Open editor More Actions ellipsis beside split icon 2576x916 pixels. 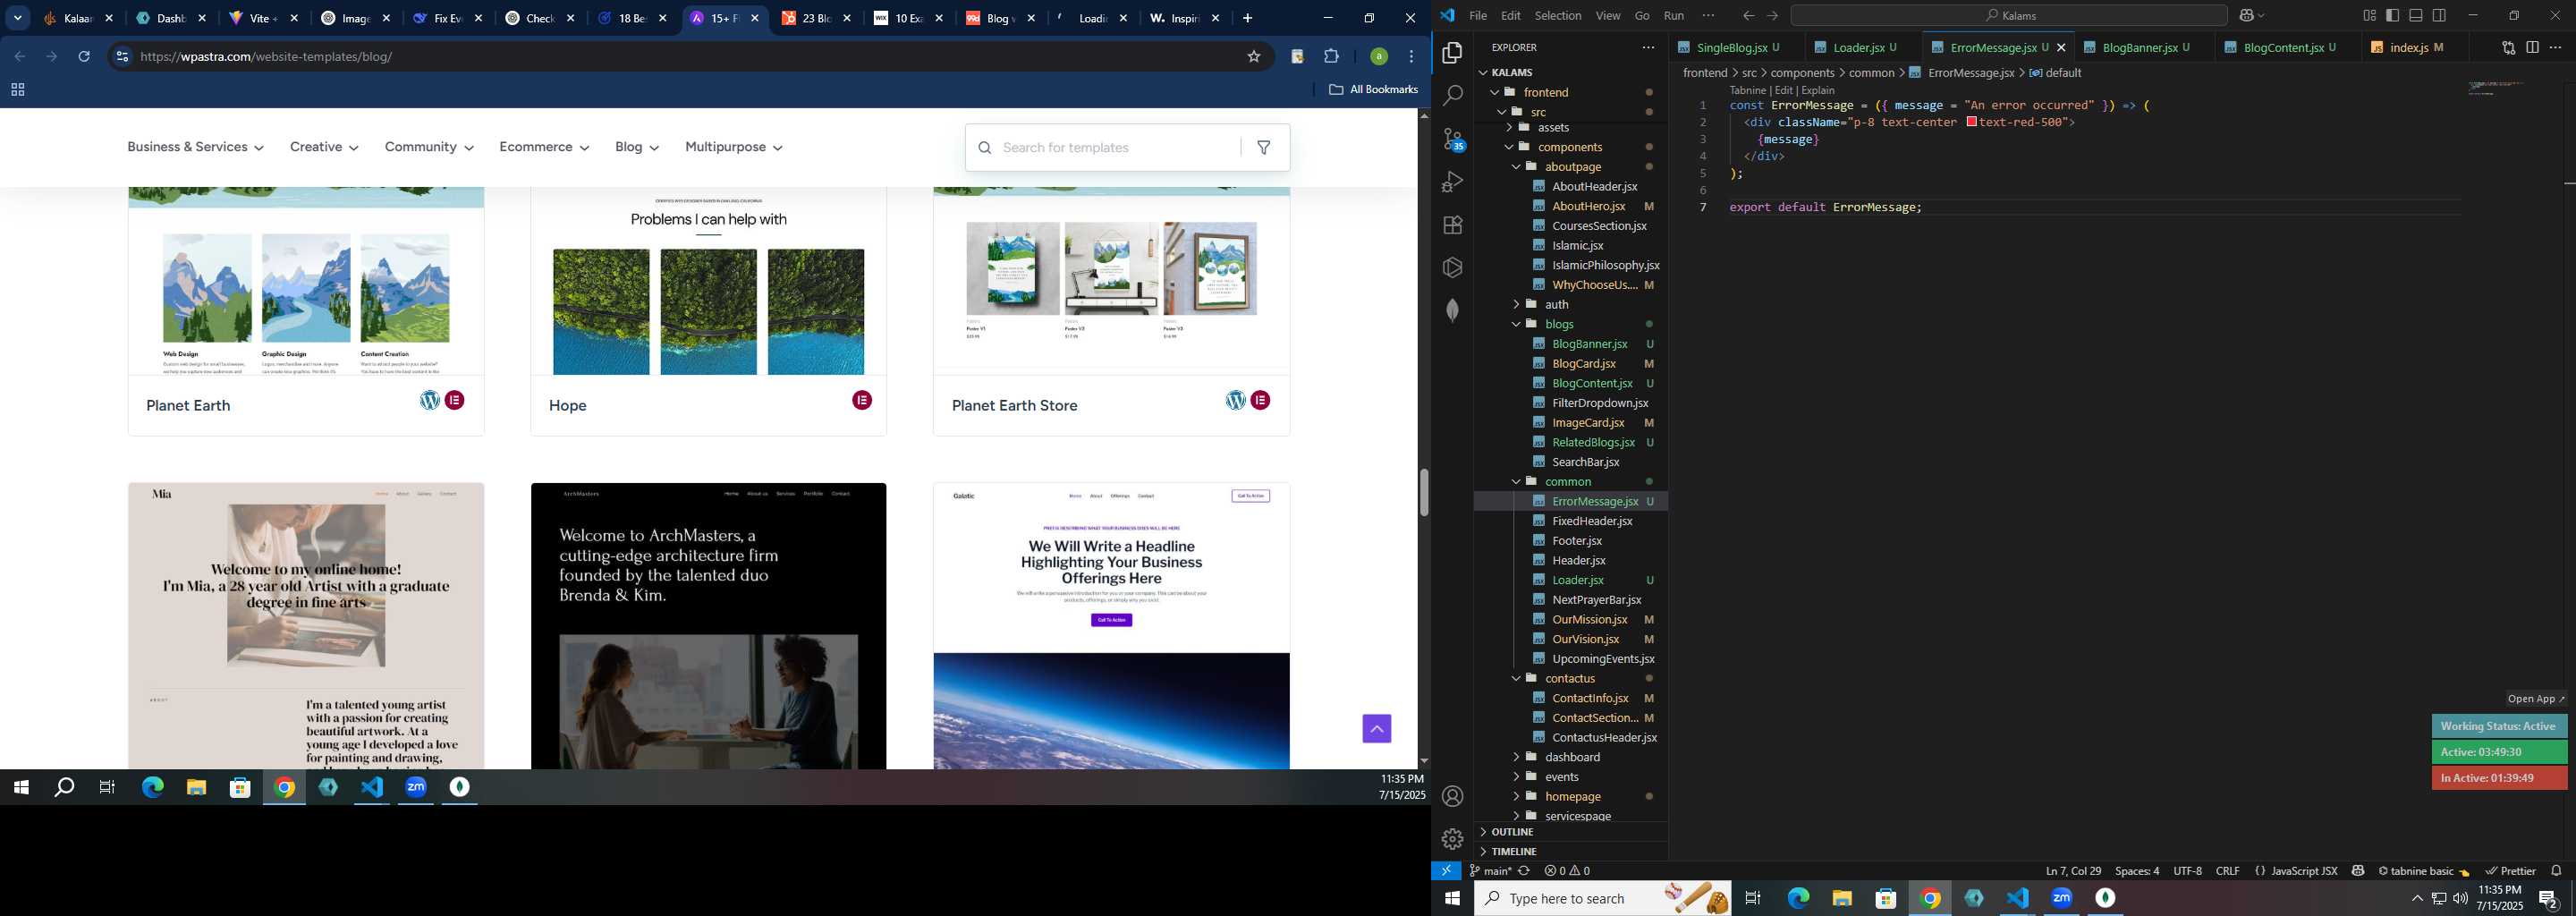click(2555, 47)
